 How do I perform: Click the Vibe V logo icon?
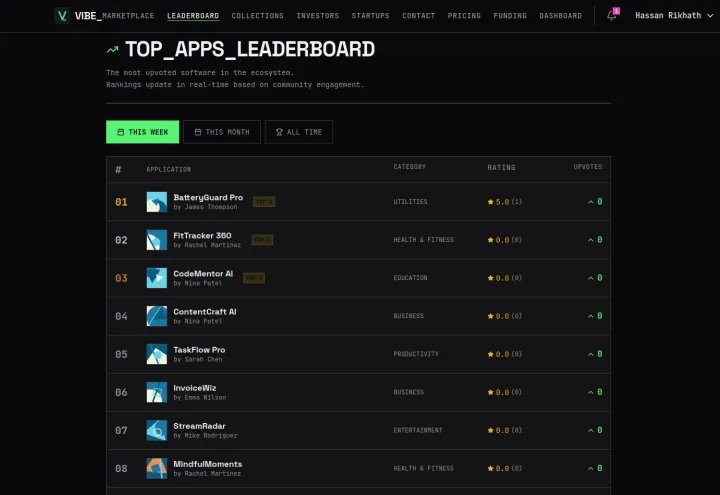point(62,16)
